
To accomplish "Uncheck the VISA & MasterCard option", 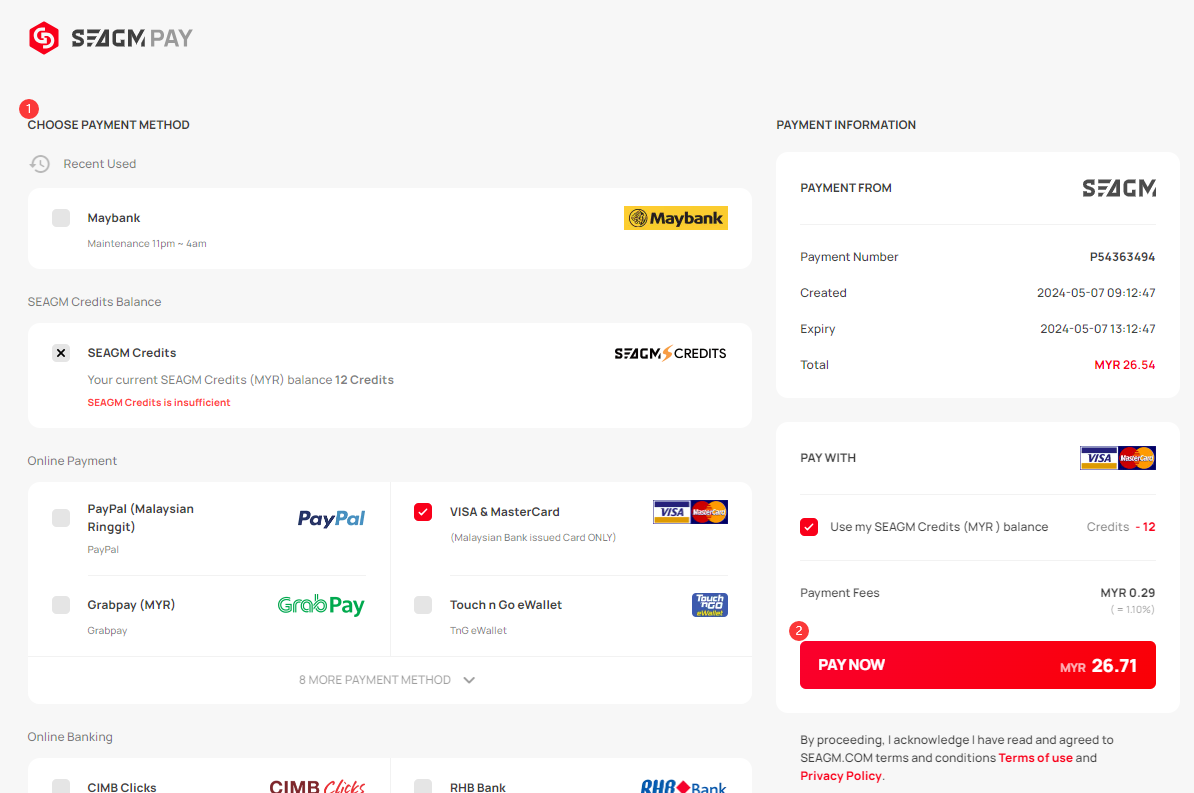I will click(x=423, y=512).
